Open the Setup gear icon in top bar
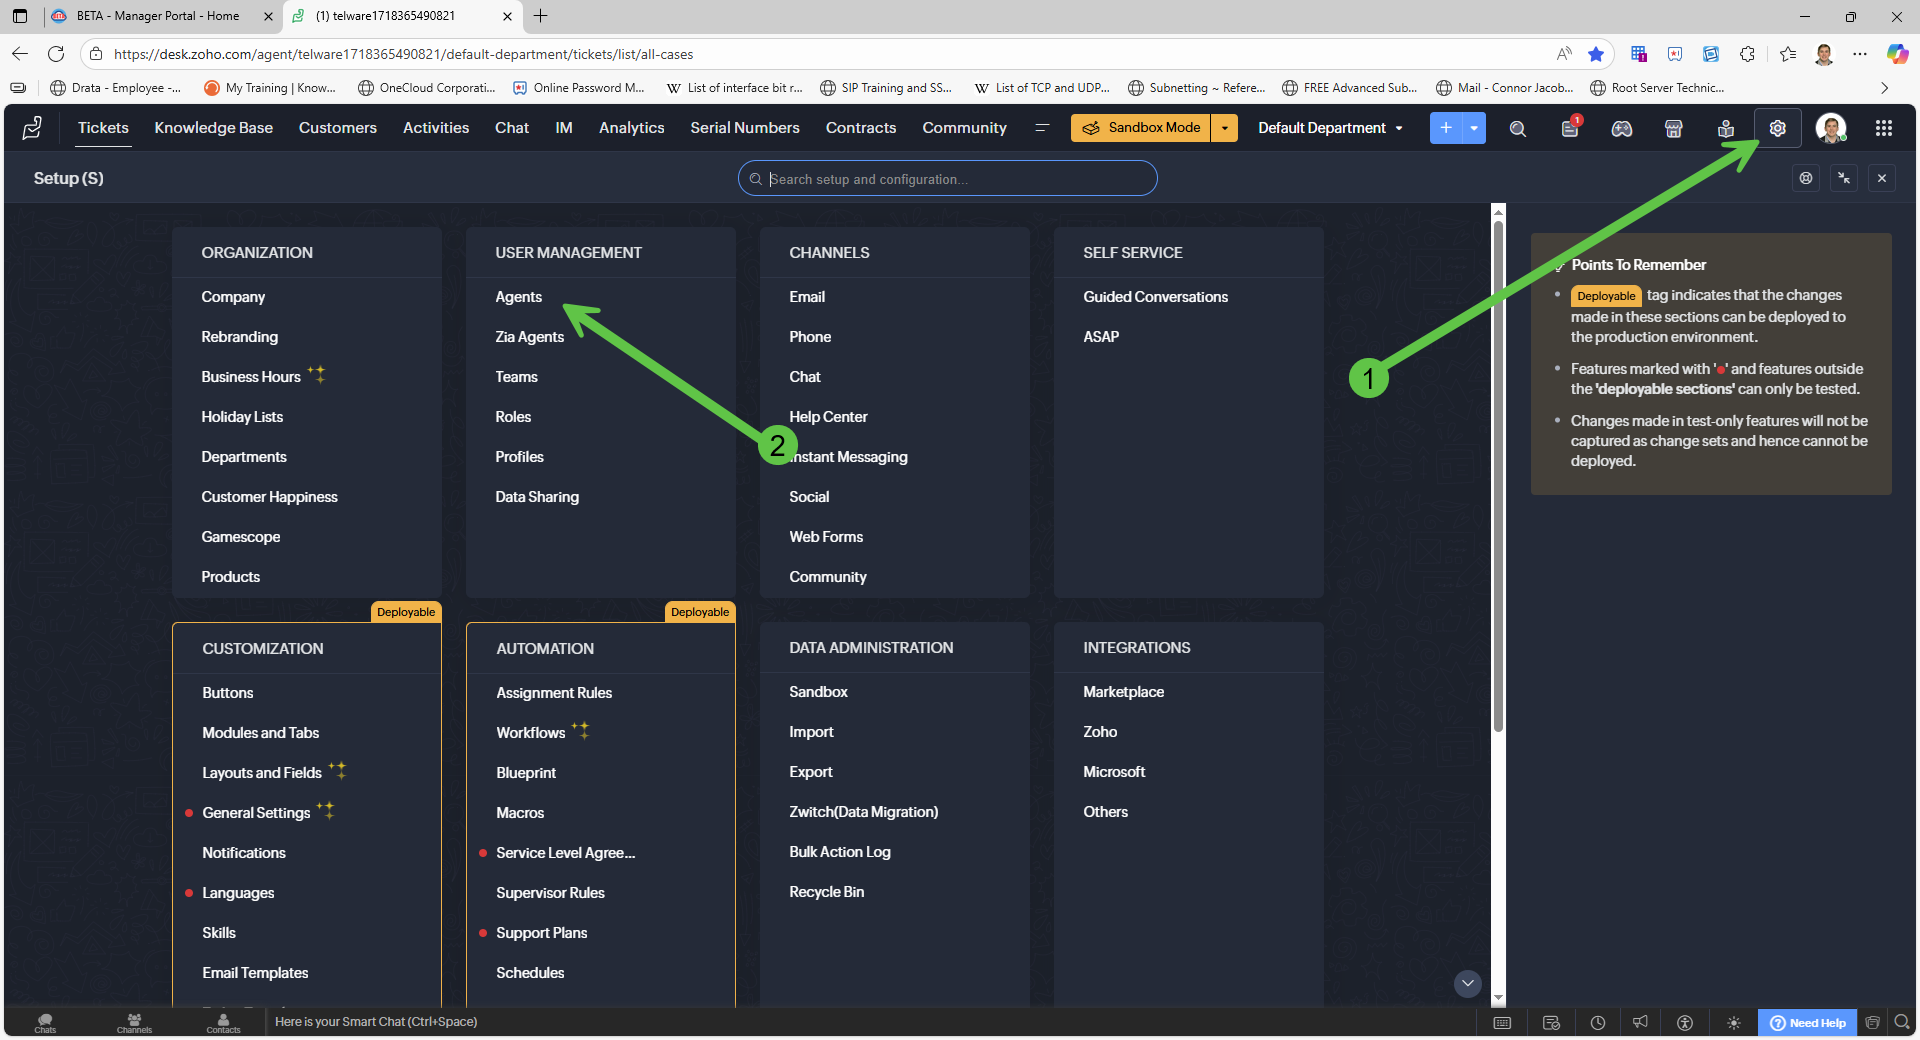Image resolution: width=1920 pixels, height=1040 pixels. pyautogui.click(x=1777, y=128)
